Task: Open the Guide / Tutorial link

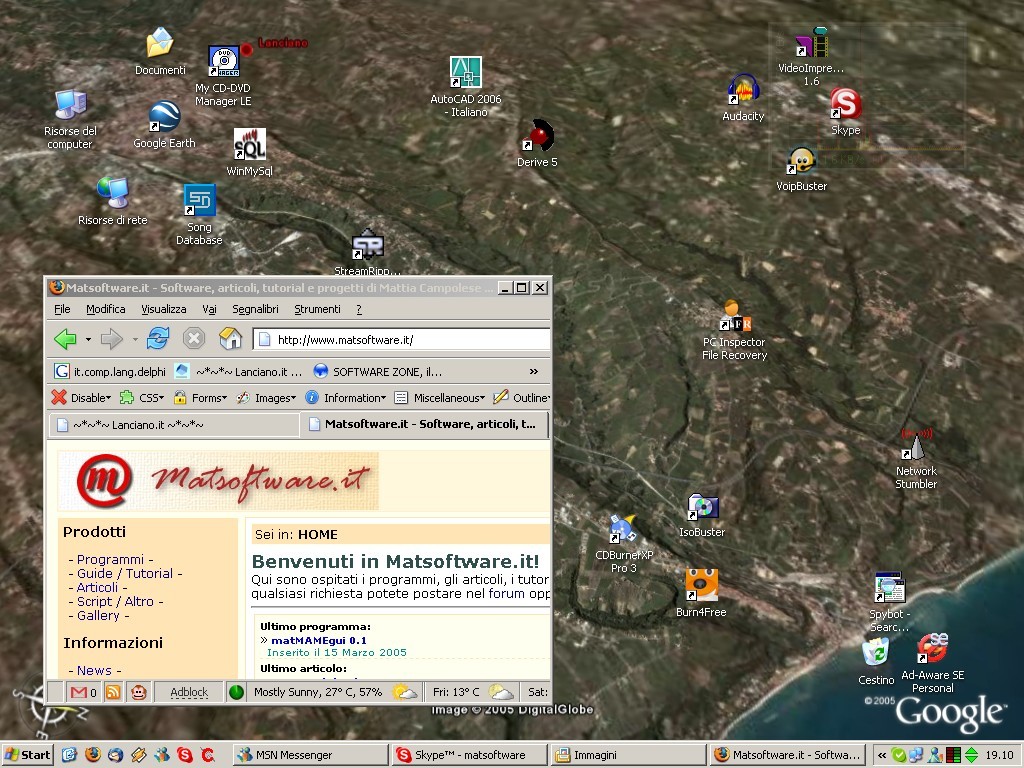Action: coord(125,573)
